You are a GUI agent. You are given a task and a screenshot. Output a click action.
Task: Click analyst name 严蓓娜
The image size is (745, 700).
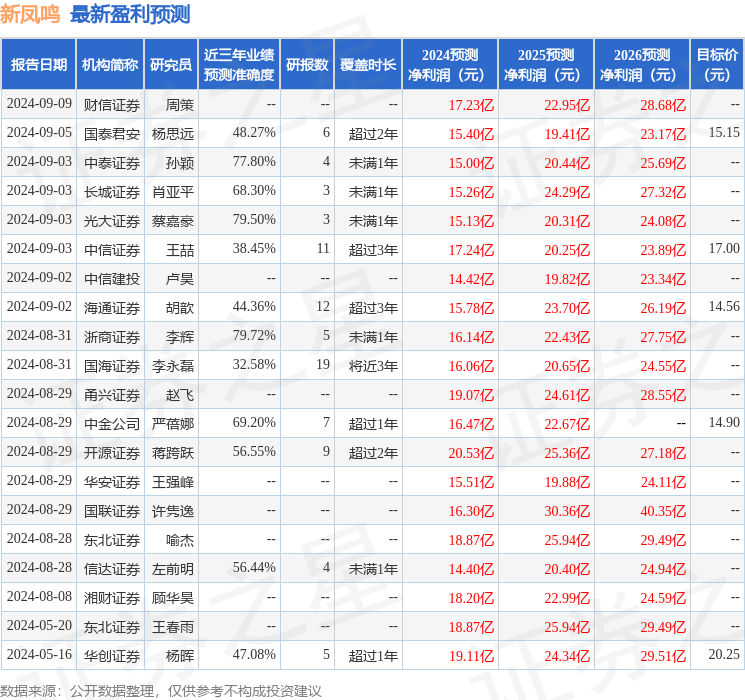[173, 423]
